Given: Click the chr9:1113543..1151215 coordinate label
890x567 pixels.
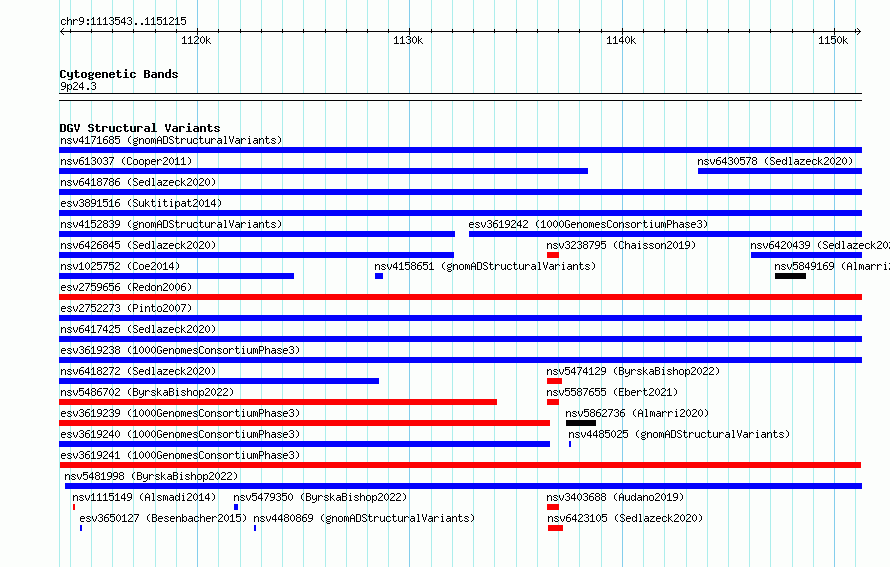Looking at the screenshot, I should coord(123,21).
